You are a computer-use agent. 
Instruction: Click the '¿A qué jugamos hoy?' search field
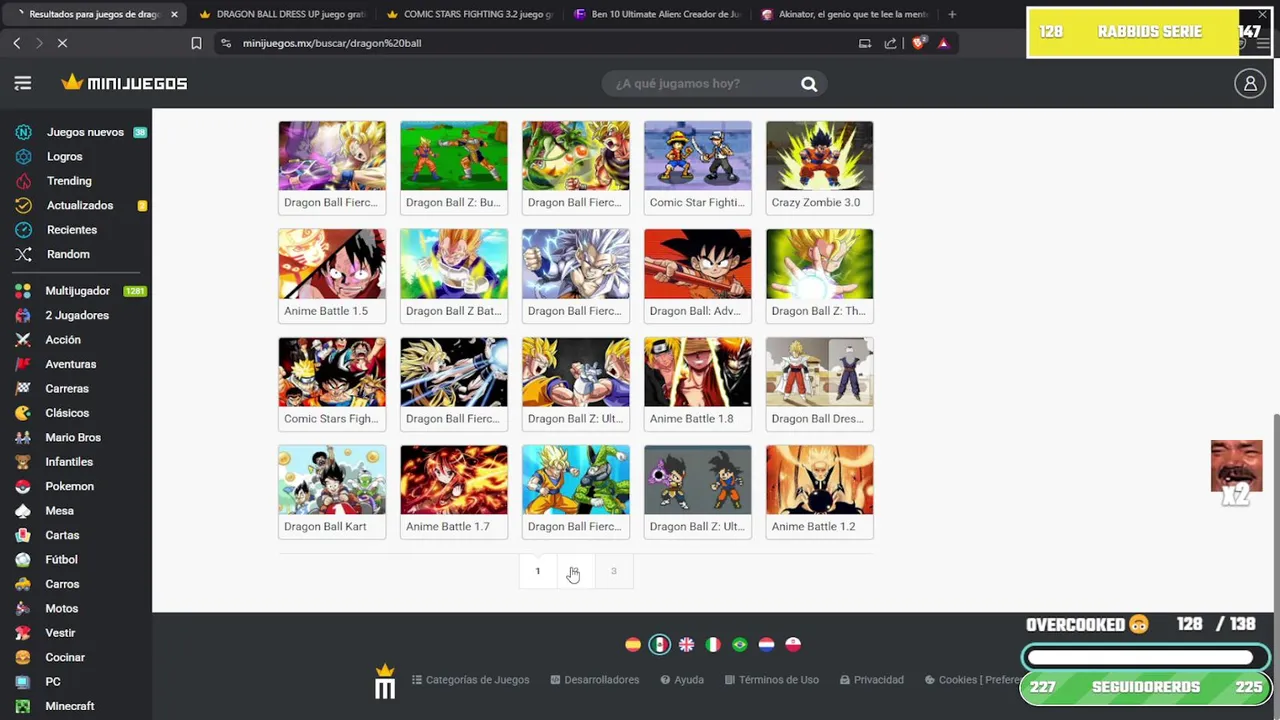(x=700, y=84)
